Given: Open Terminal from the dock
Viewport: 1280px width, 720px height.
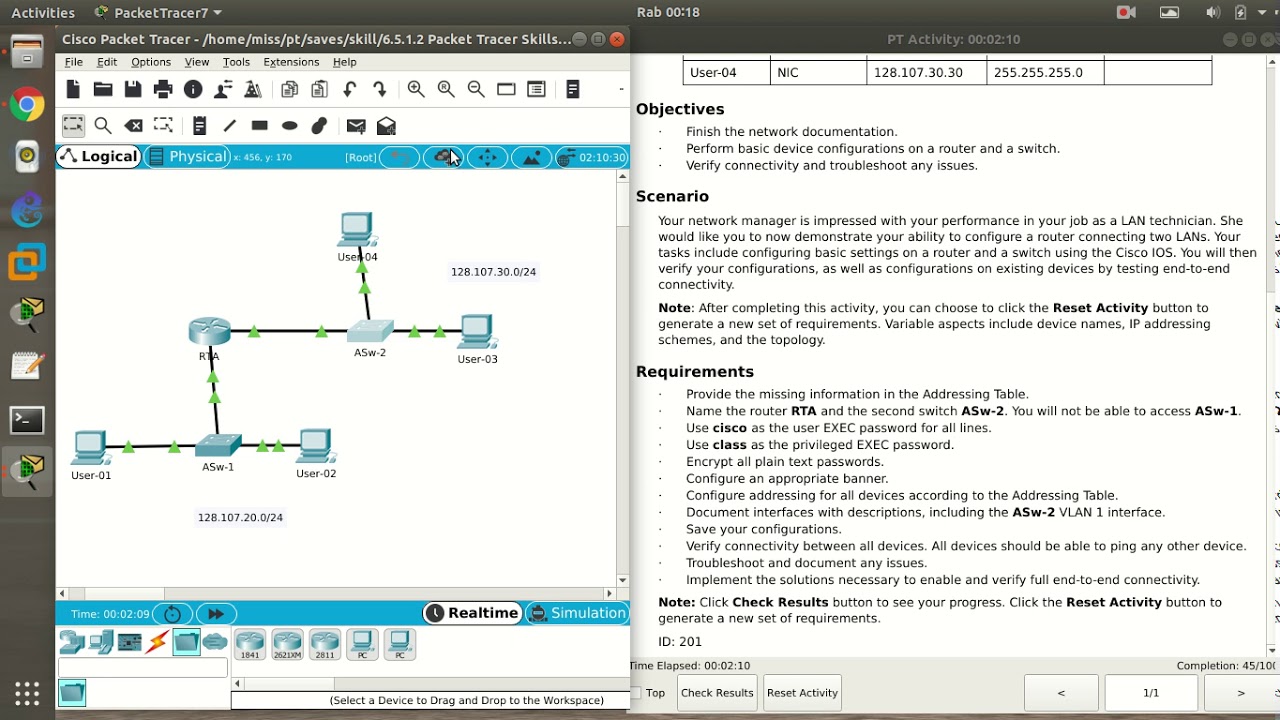Looking at the screenshot, I should [x=27, y=420].
